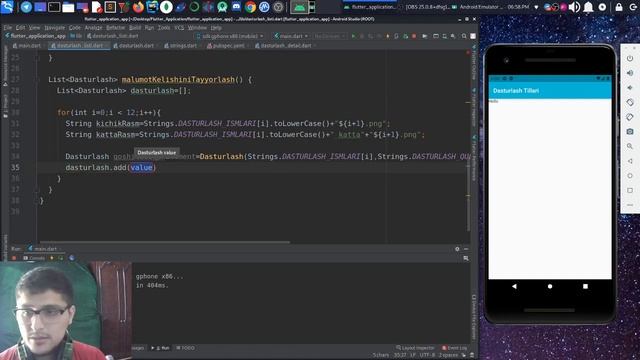Click the emulator sidebar overview square icon
Screen dimensions: 640x360
pyautogui.click(x=630, y=190)
